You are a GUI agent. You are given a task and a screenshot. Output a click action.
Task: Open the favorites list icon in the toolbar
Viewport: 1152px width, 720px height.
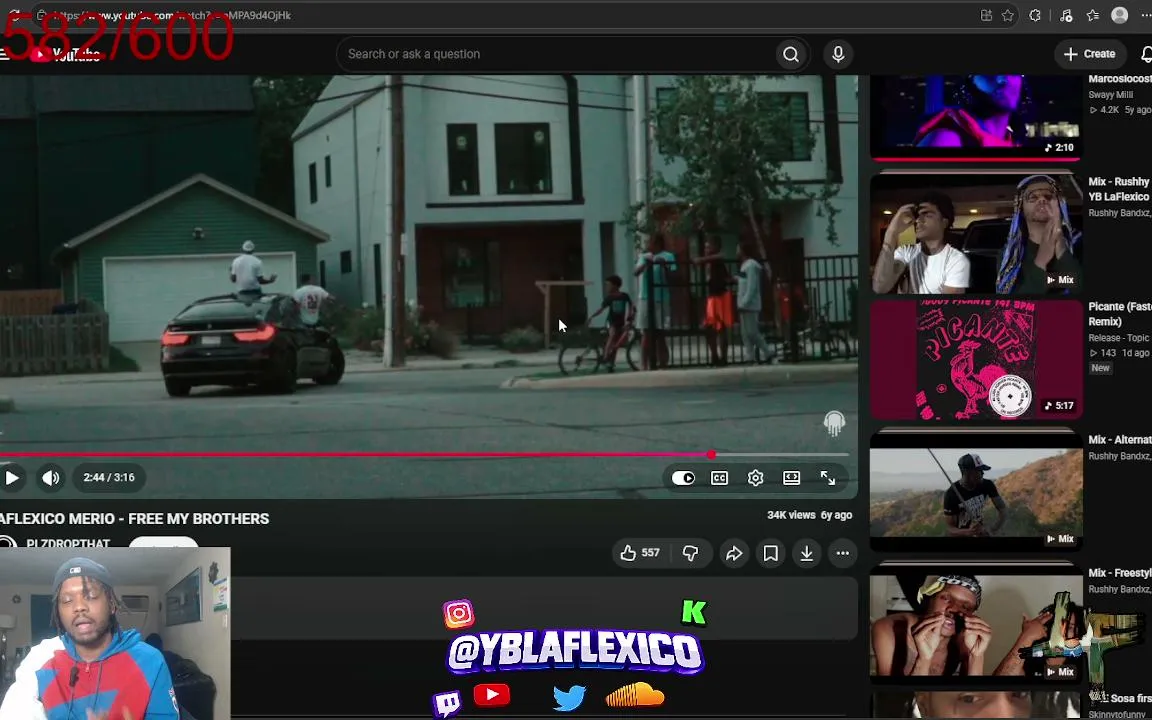tap(1093, 15)
